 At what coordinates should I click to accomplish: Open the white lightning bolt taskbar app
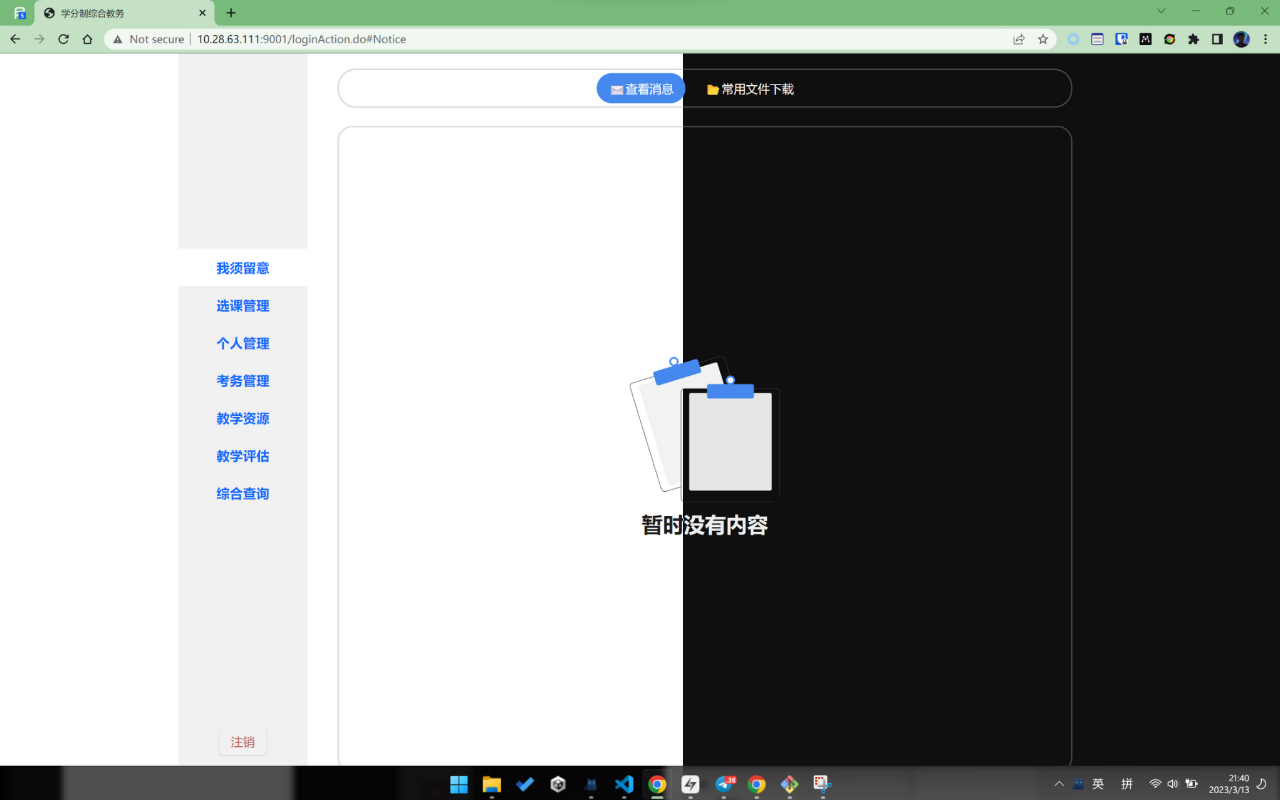(x=690, y=784)
